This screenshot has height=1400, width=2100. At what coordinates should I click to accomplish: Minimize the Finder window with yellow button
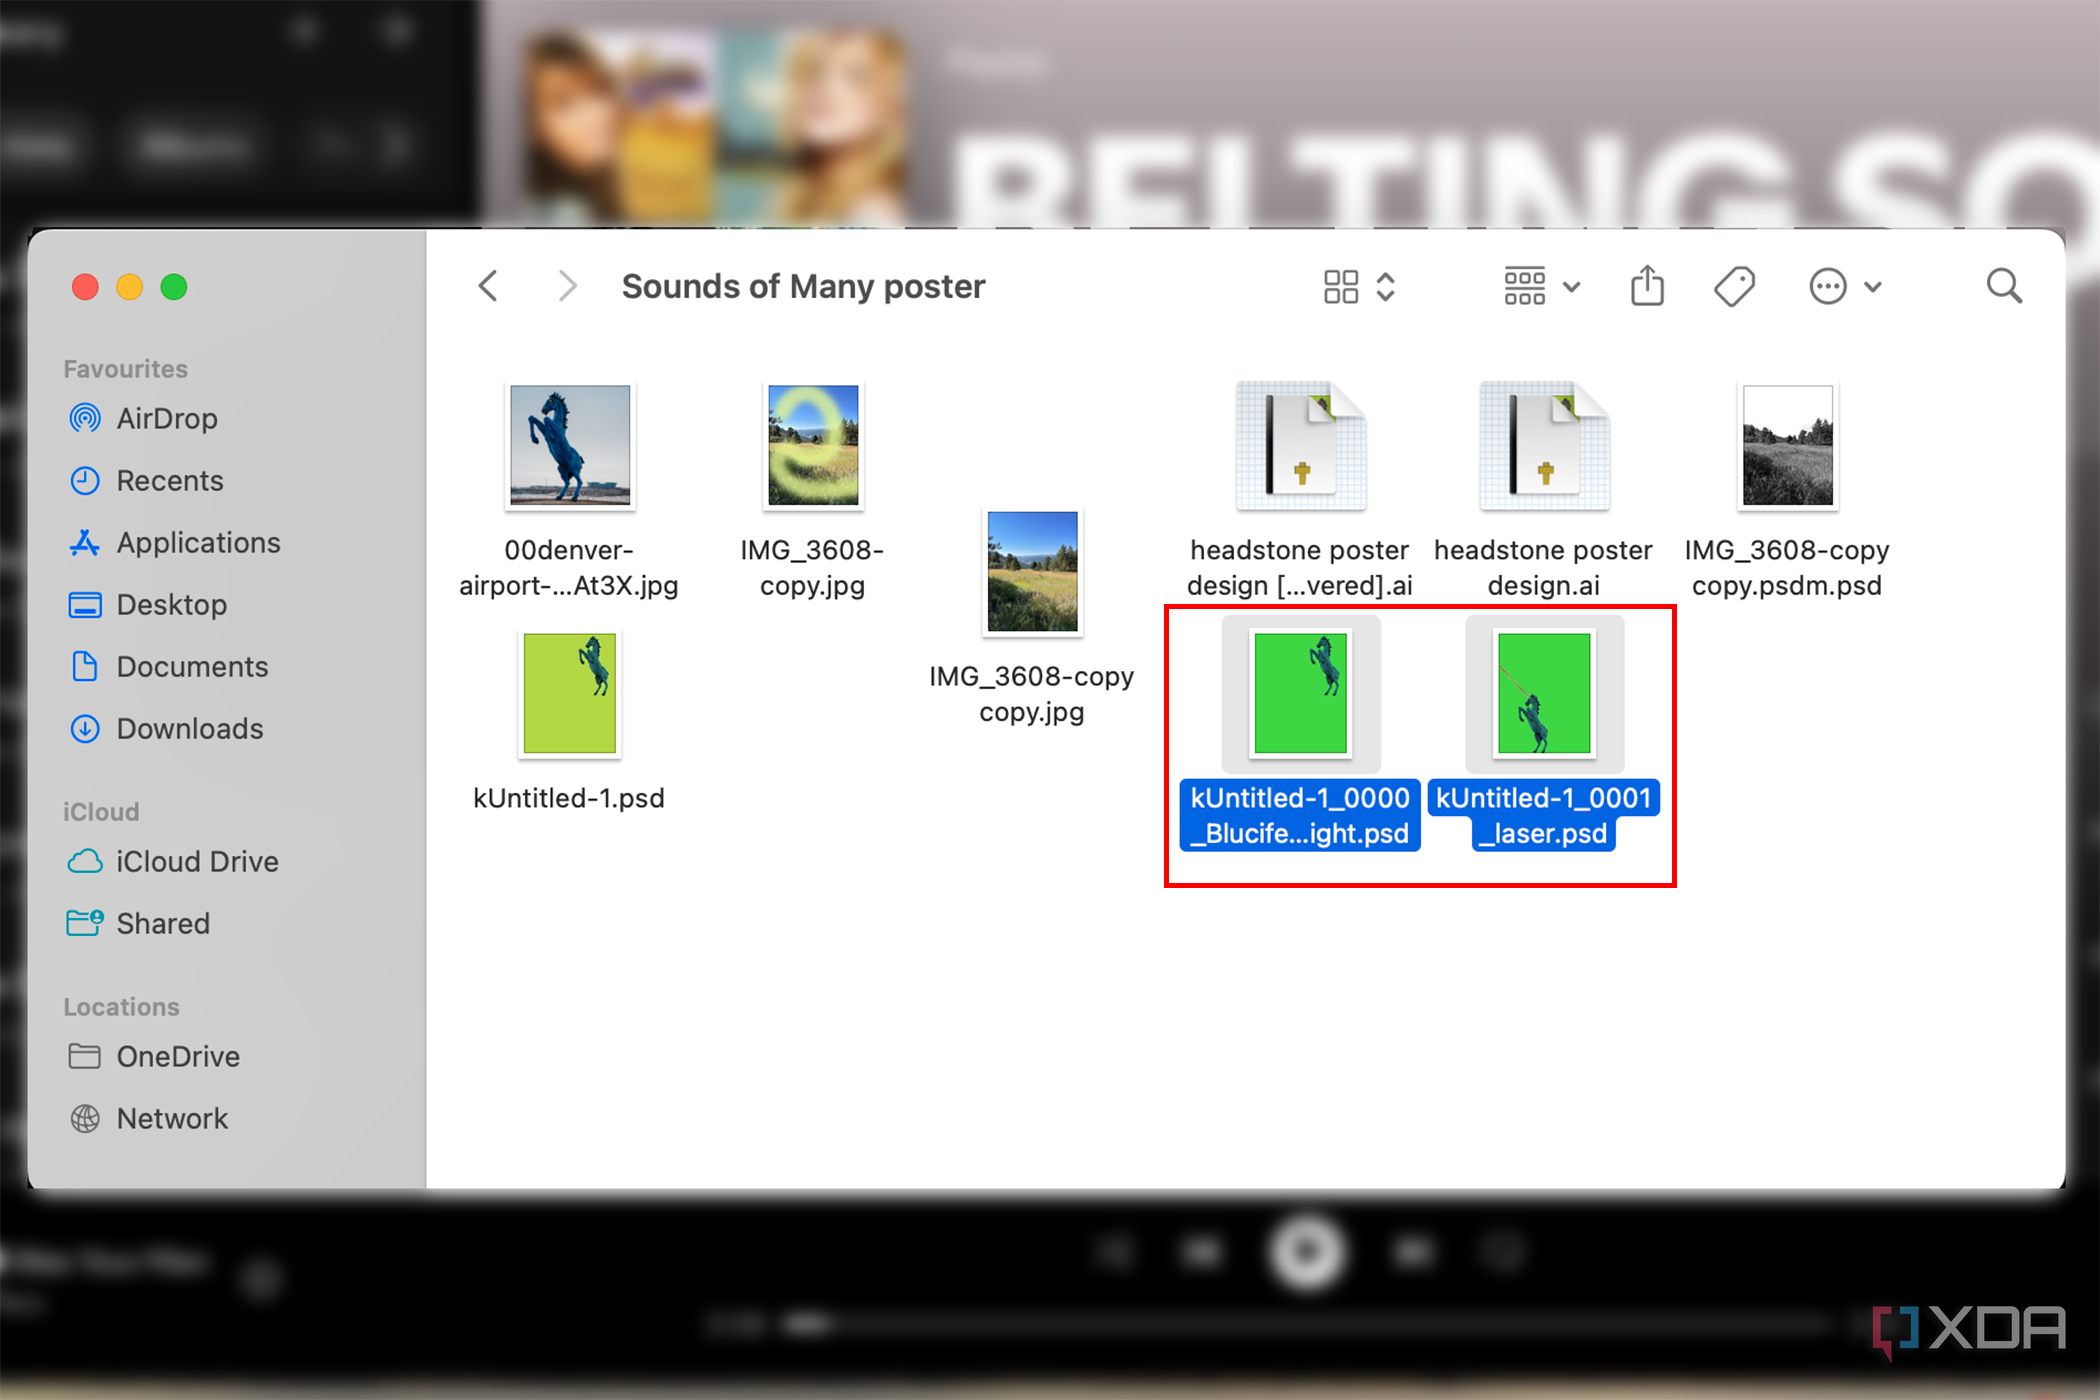[129, 287]
